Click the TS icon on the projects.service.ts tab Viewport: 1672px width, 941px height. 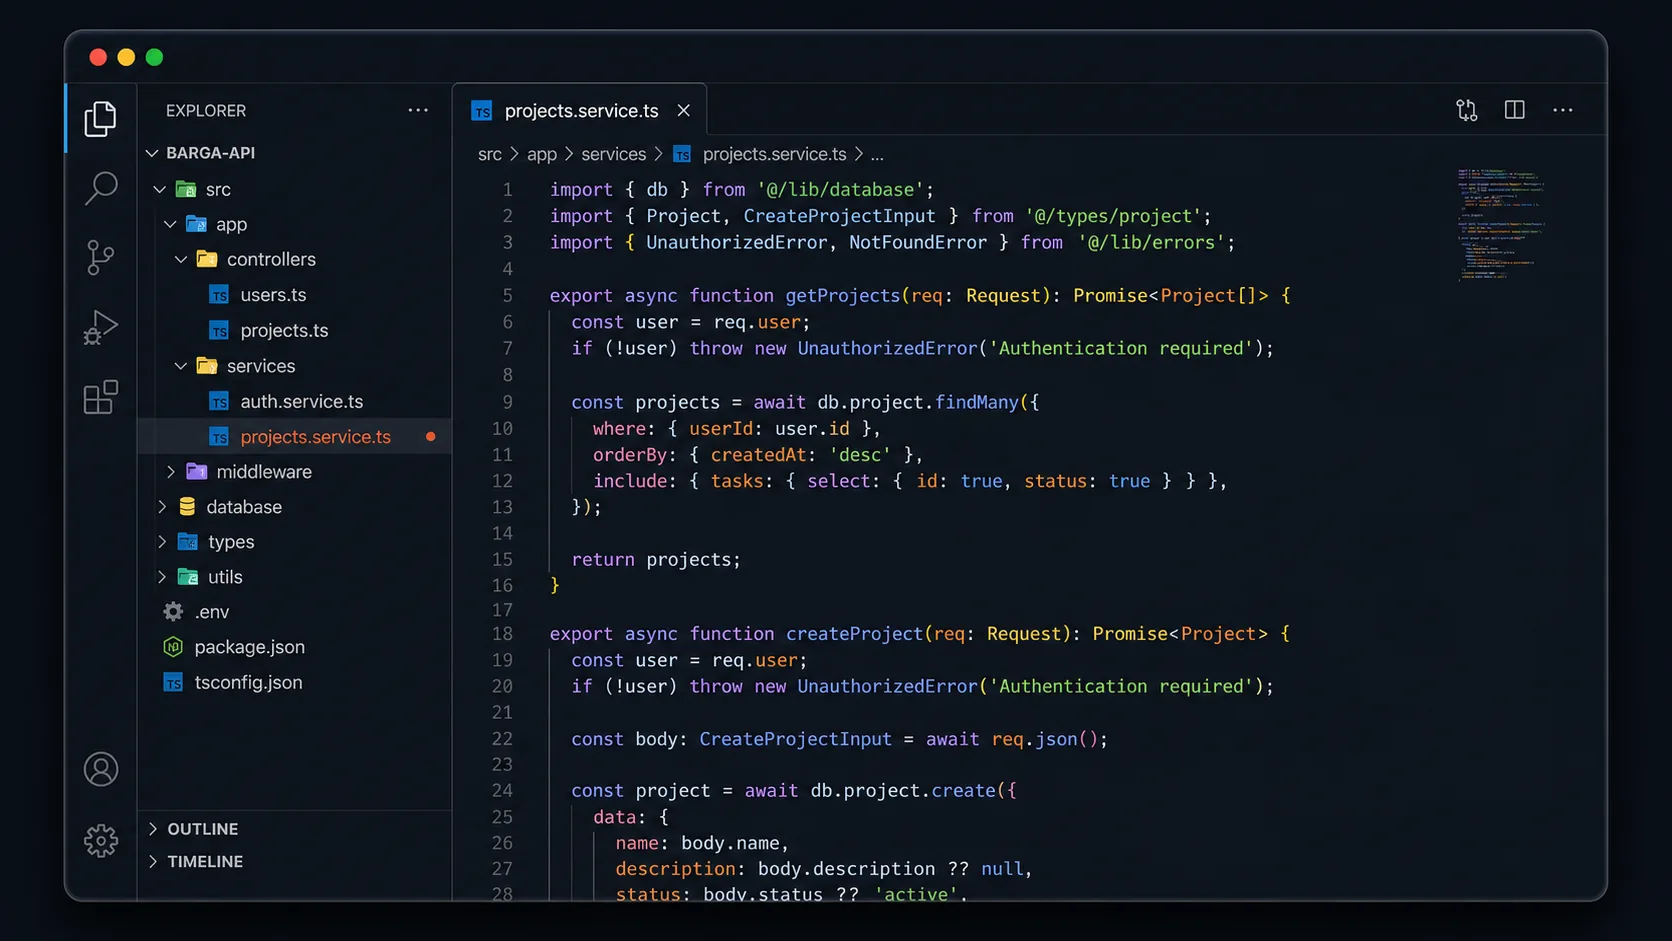(482, 111)
